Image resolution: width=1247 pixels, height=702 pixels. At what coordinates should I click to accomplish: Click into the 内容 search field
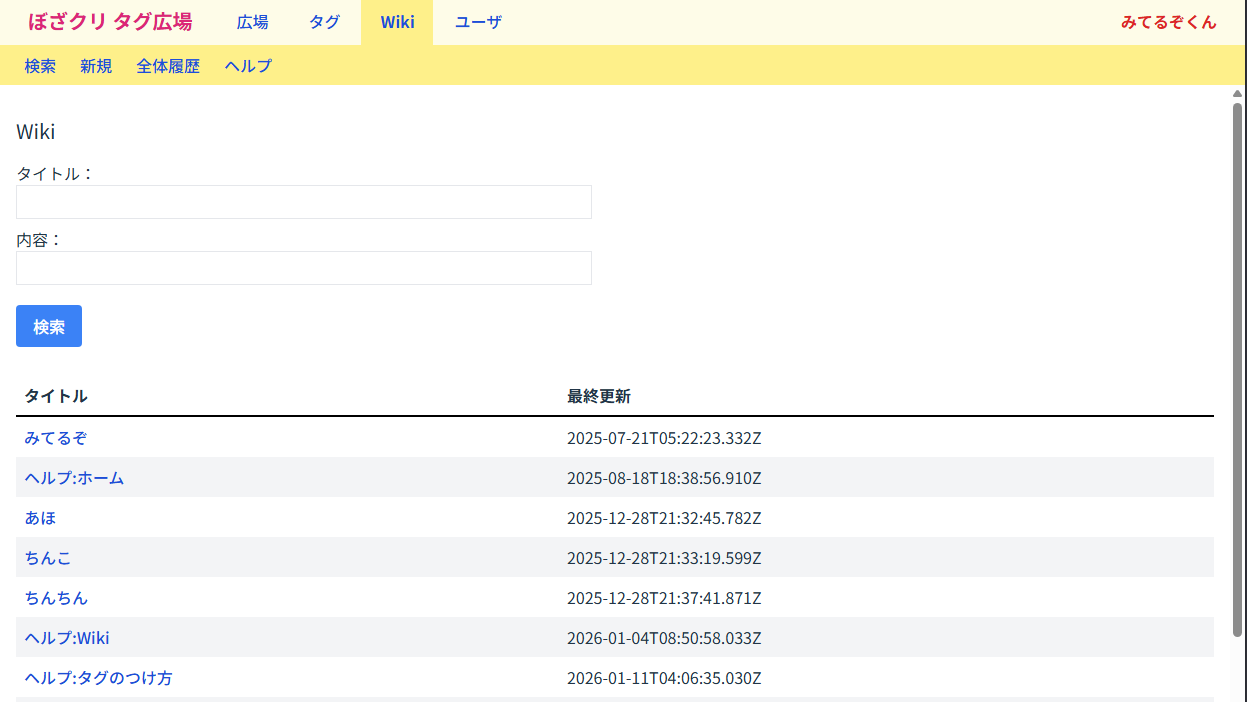[x=304, y=268]
